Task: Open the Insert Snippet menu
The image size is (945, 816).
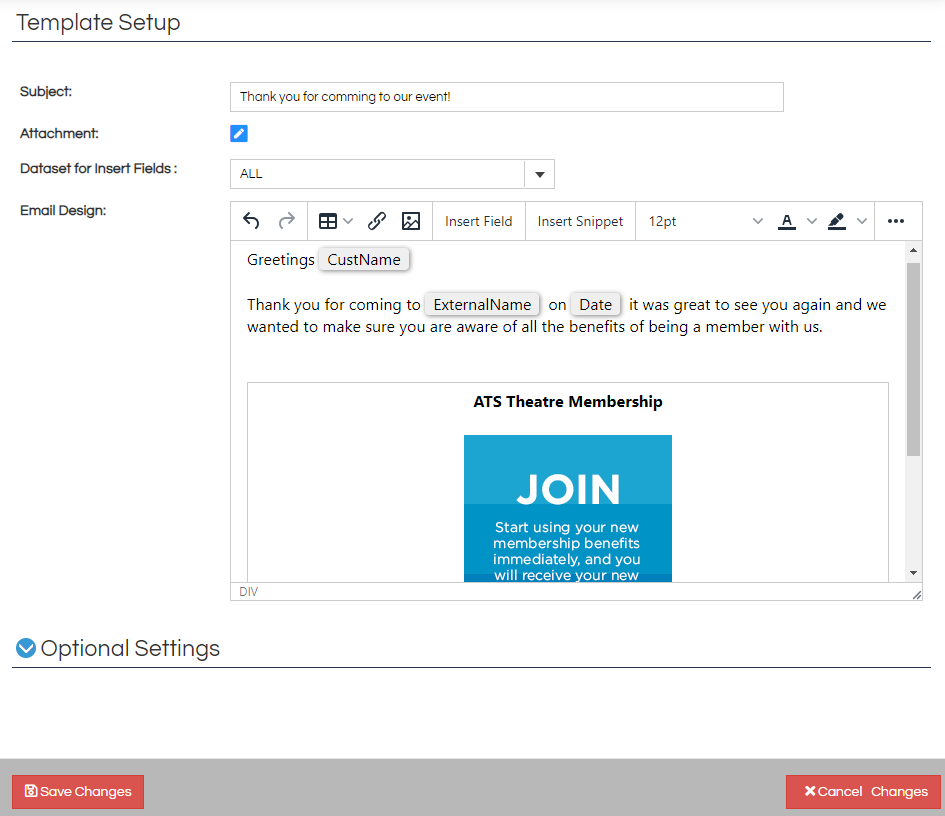Action: point(580,221)
